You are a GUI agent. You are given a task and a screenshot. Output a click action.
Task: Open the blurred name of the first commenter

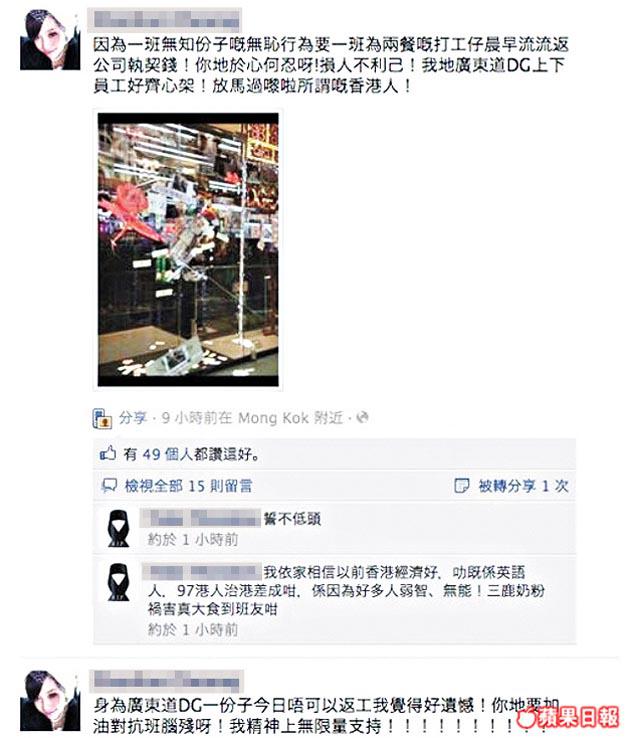pyautogui.click(x=201, y=518)
